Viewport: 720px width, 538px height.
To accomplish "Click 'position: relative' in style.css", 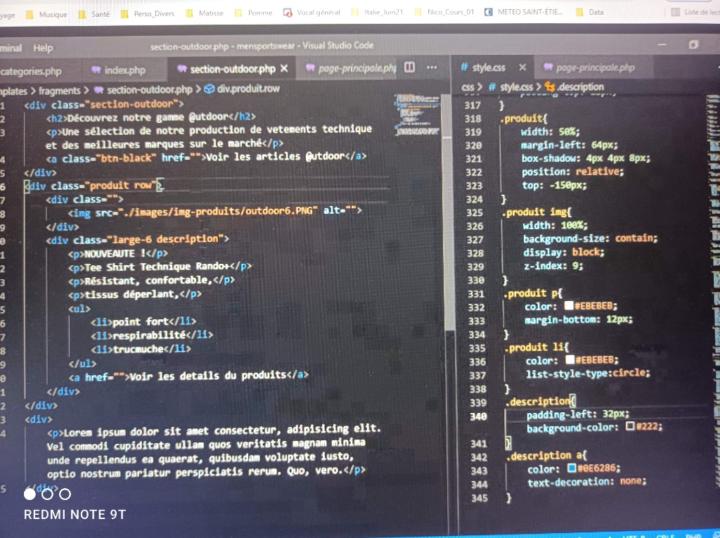I will [x=572, y=172].
